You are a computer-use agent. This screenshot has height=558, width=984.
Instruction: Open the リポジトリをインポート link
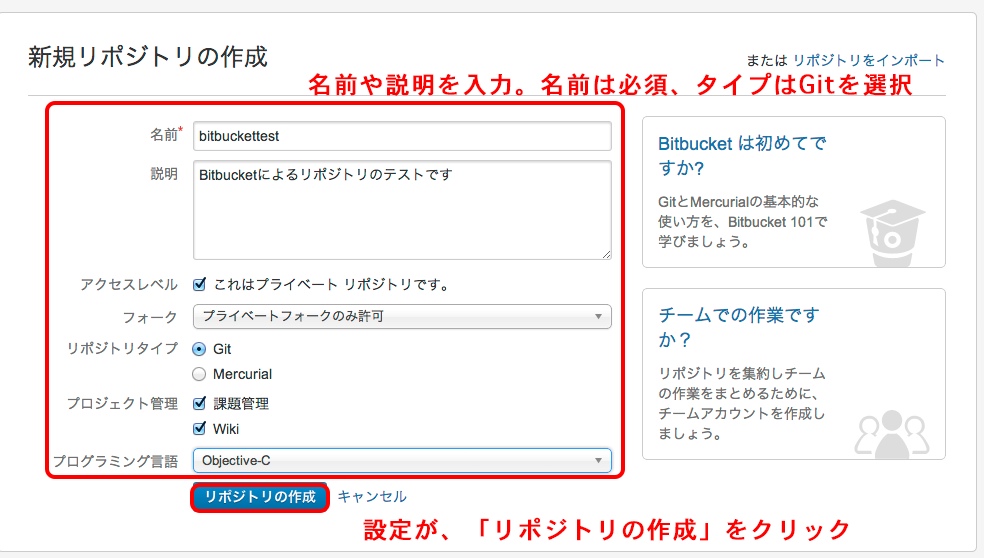coord(869,60)
